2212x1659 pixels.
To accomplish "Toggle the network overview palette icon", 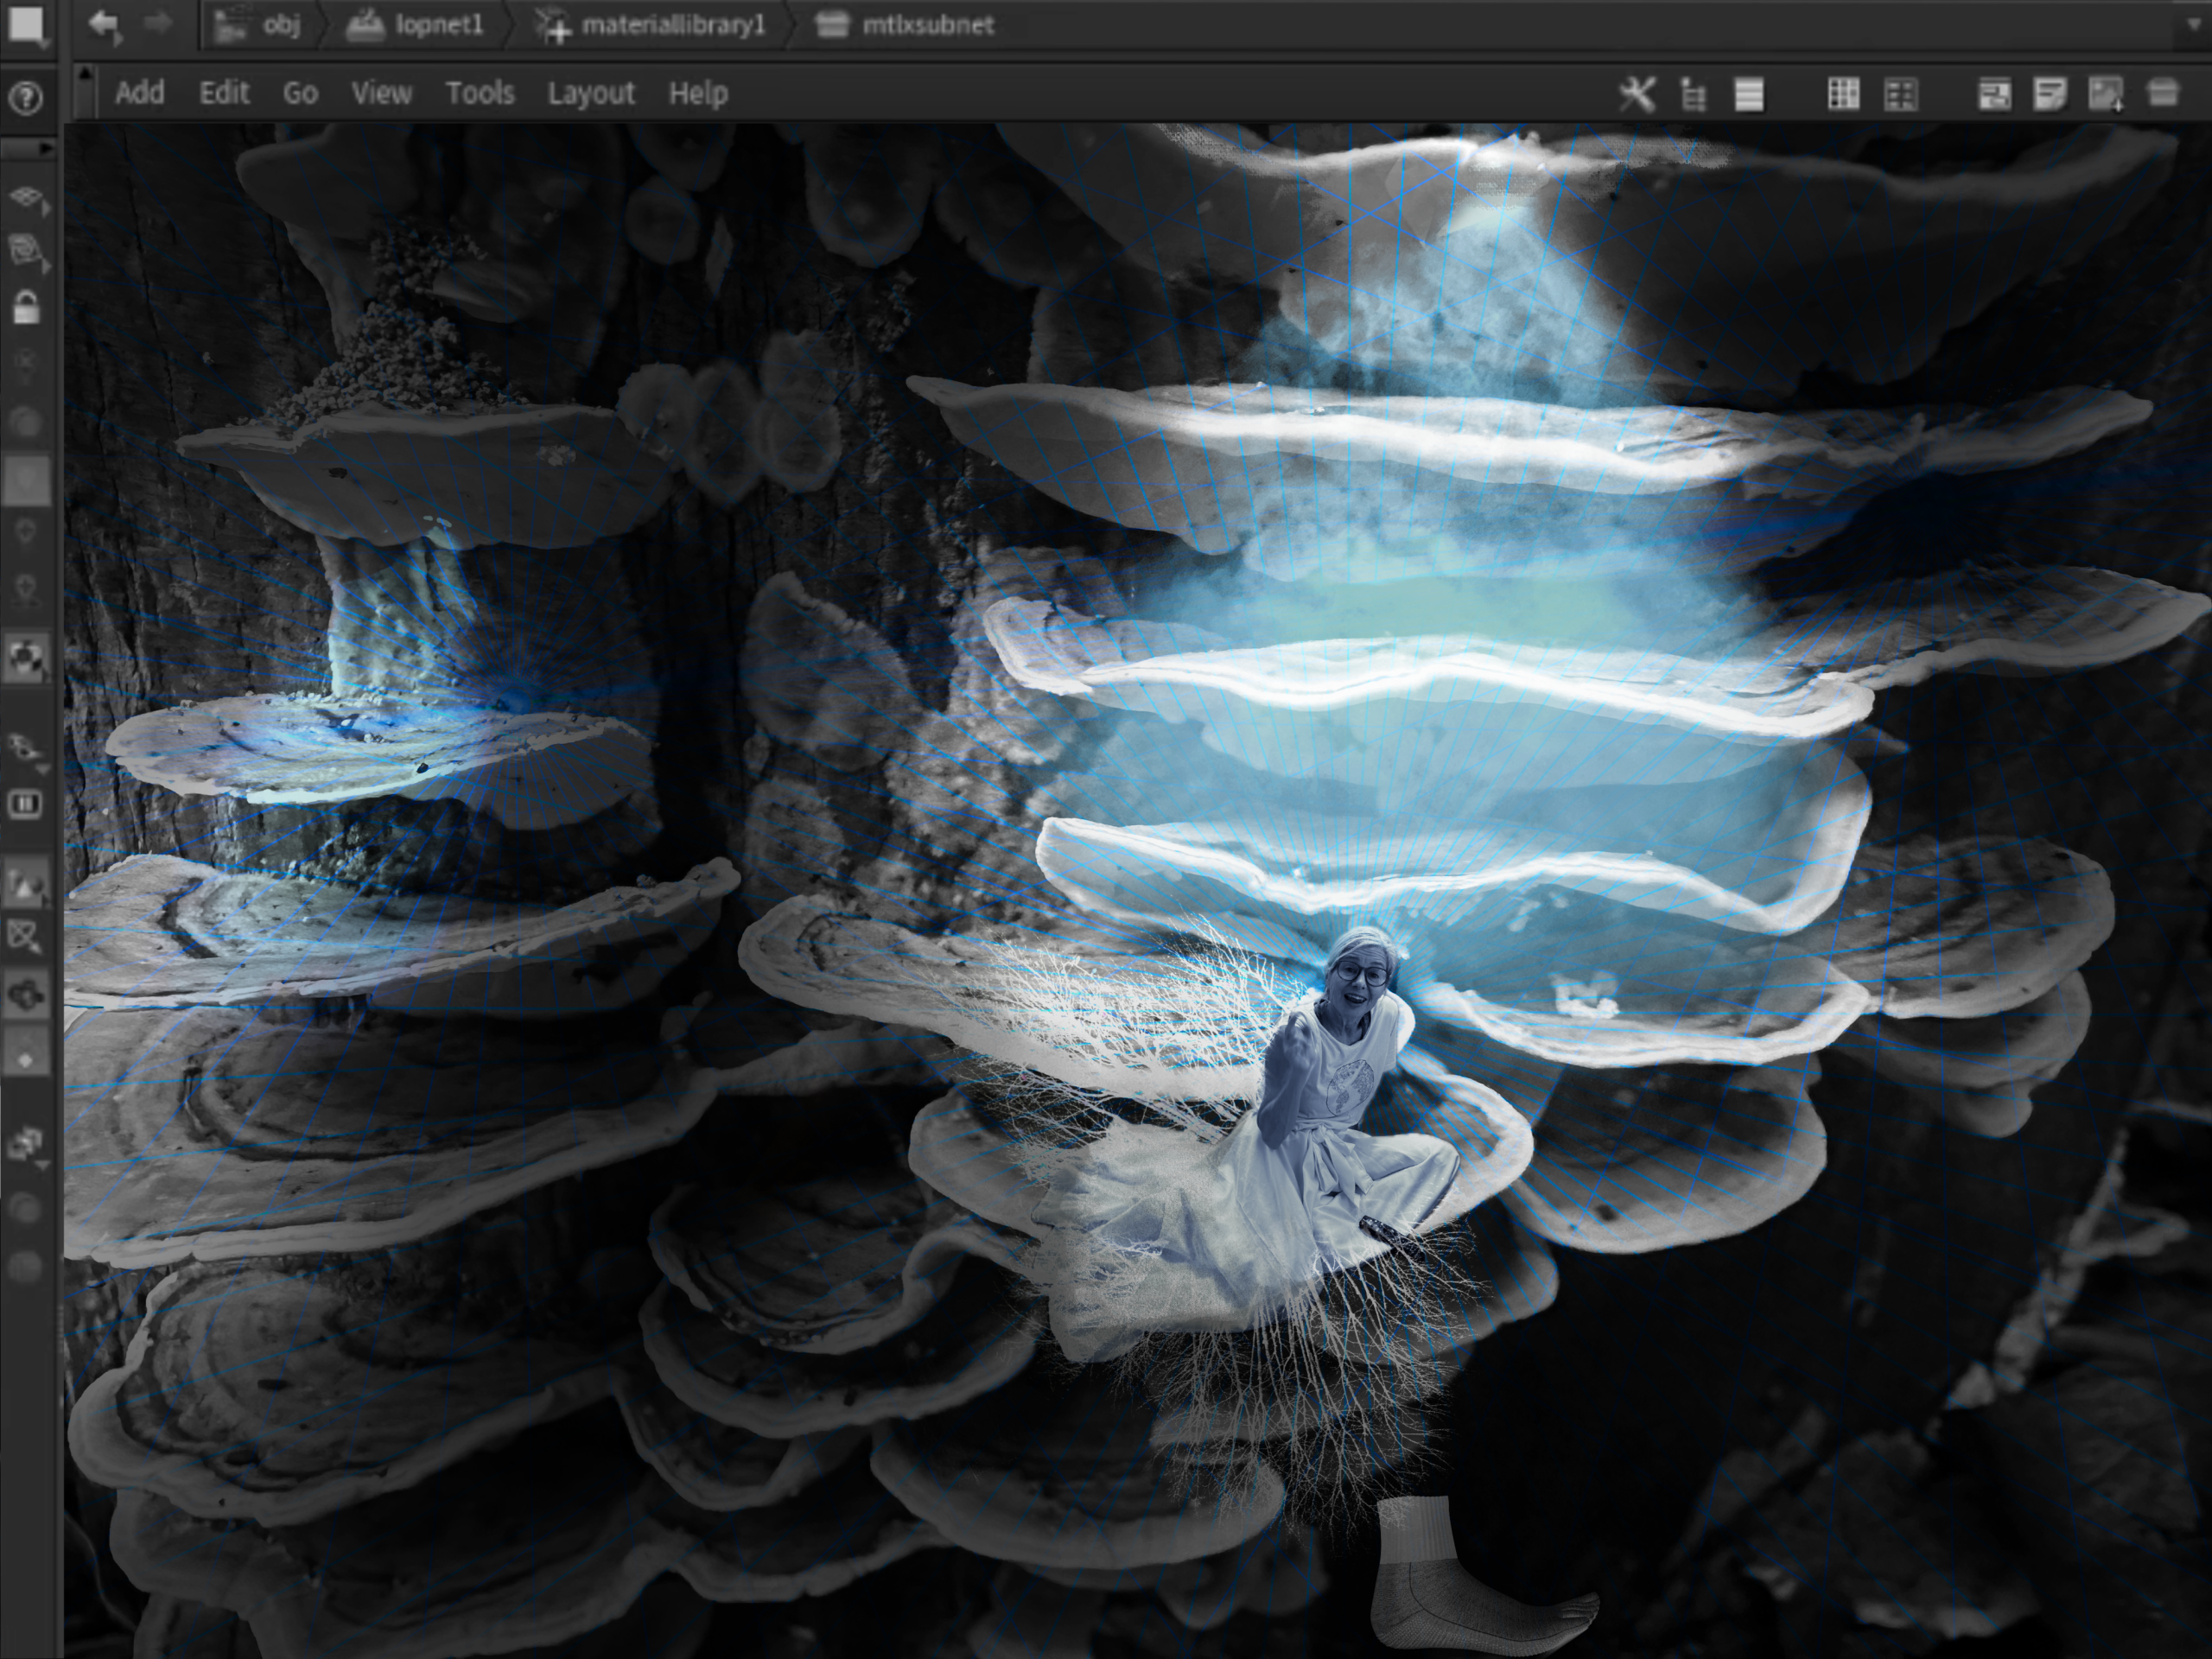I will (x=1995, y=95).
